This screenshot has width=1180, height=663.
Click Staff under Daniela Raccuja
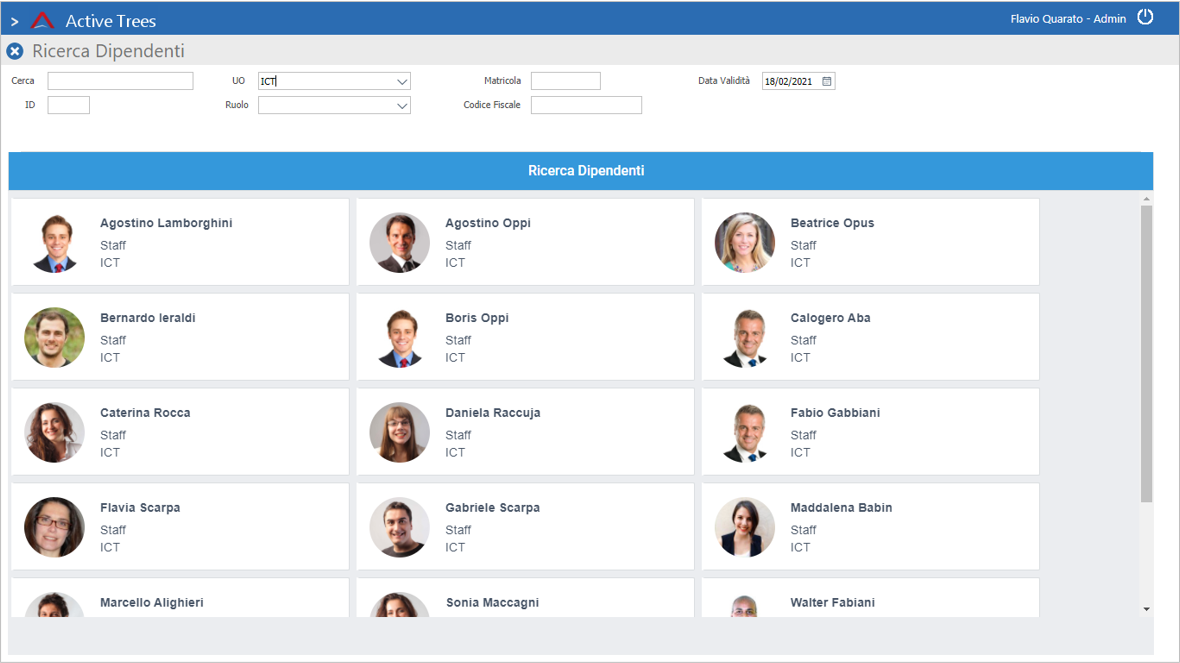(458, 435)
